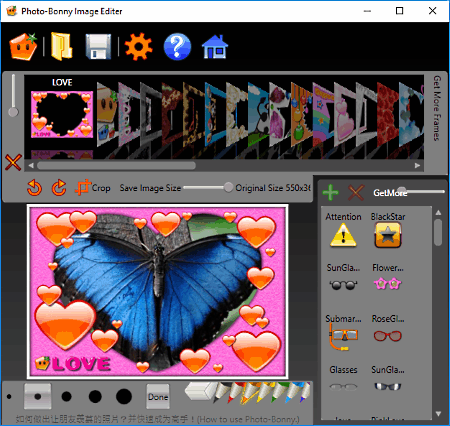Click the Get More Frames vertical label
Image resolution: width=450 pixels, height=426 pixels.
click(x=437, y=108)
